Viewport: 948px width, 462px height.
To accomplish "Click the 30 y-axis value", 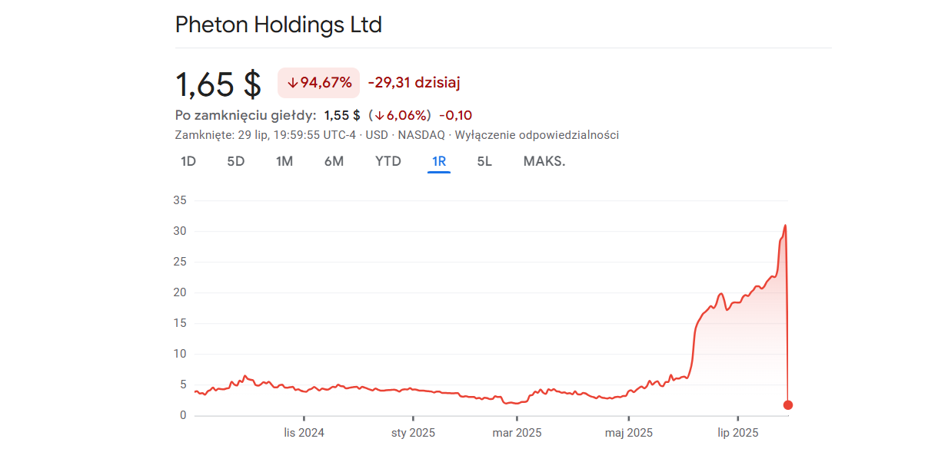I will tap(180, 232).
